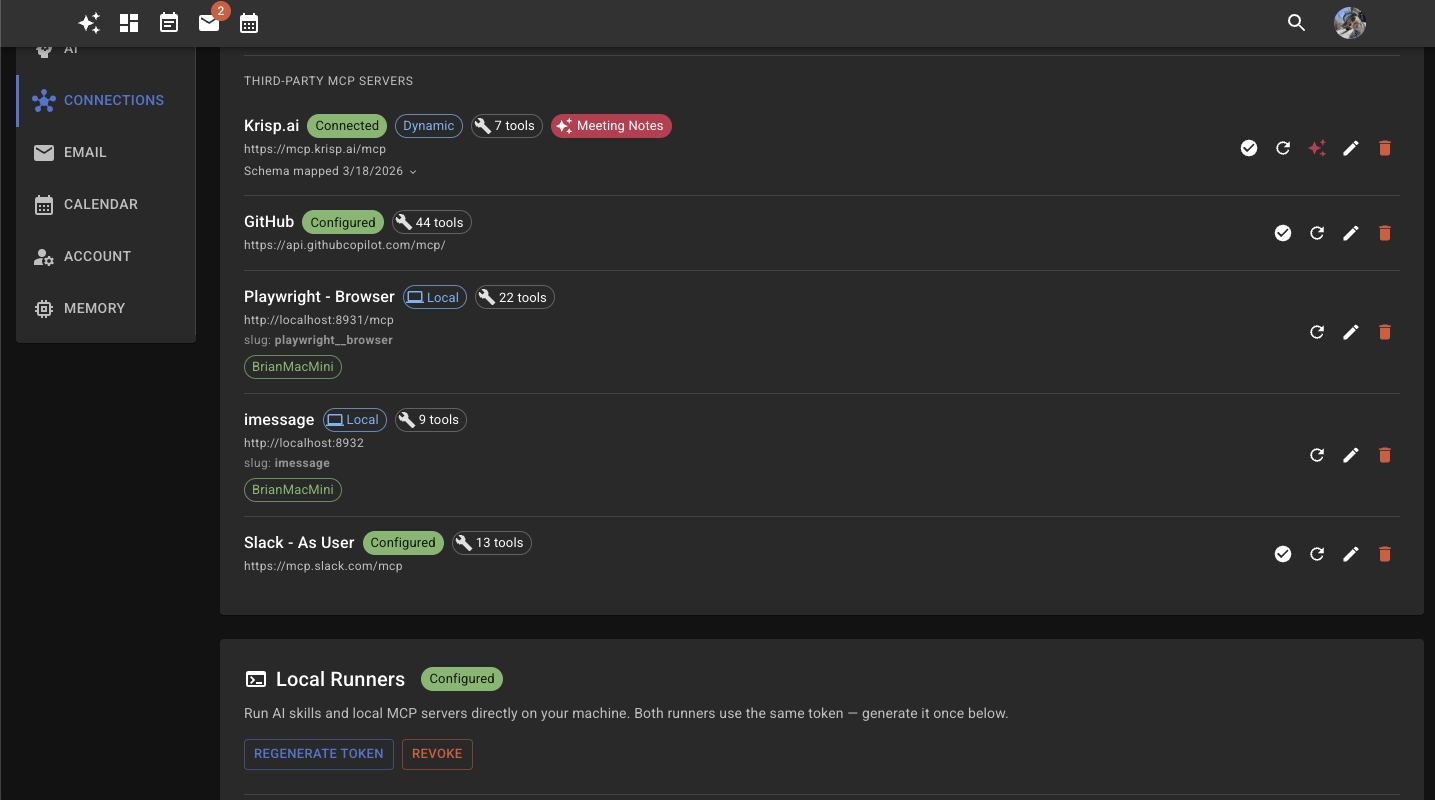Screen dimensions: 1435x800
Task: Open the calendar month icon in top bar
Action: tap(249, 22)
